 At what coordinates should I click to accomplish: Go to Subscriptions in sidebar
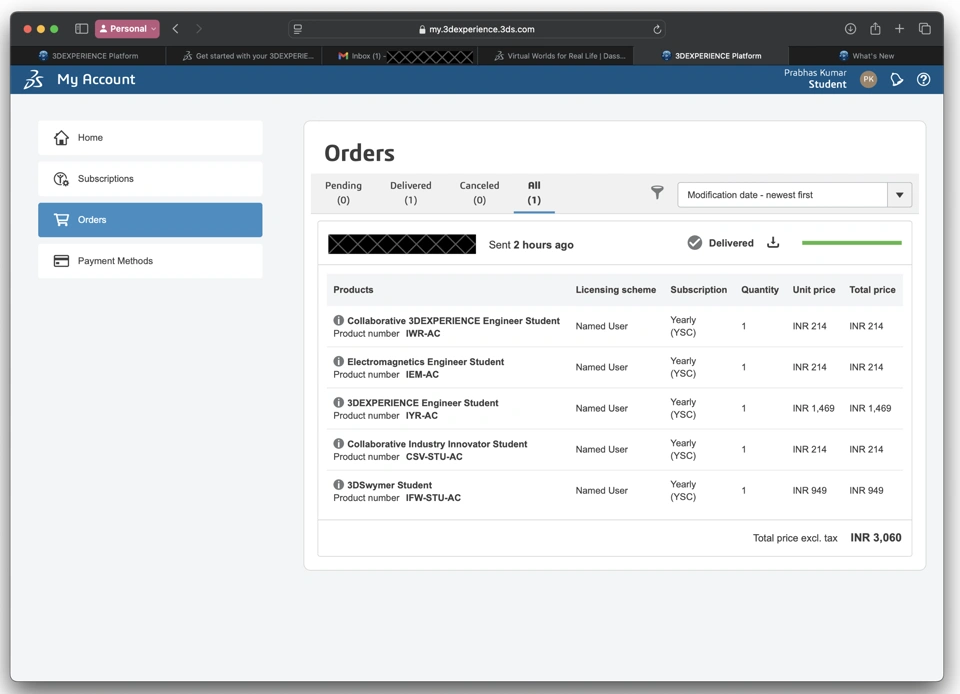click(x=150, y=179)
